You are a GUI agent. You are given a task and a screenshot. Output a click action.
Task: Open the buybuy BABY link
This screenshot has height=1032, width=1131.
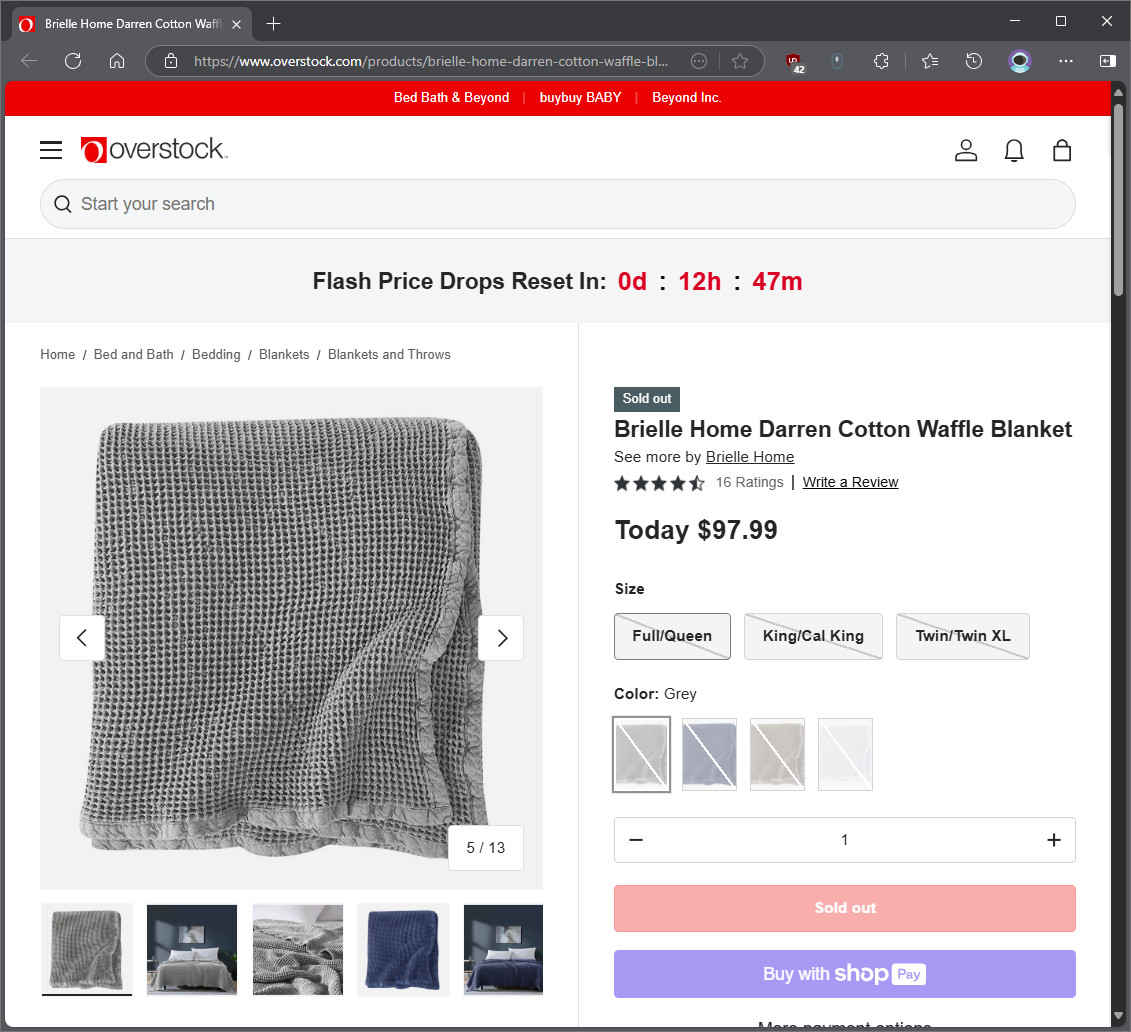pos(580,97)
